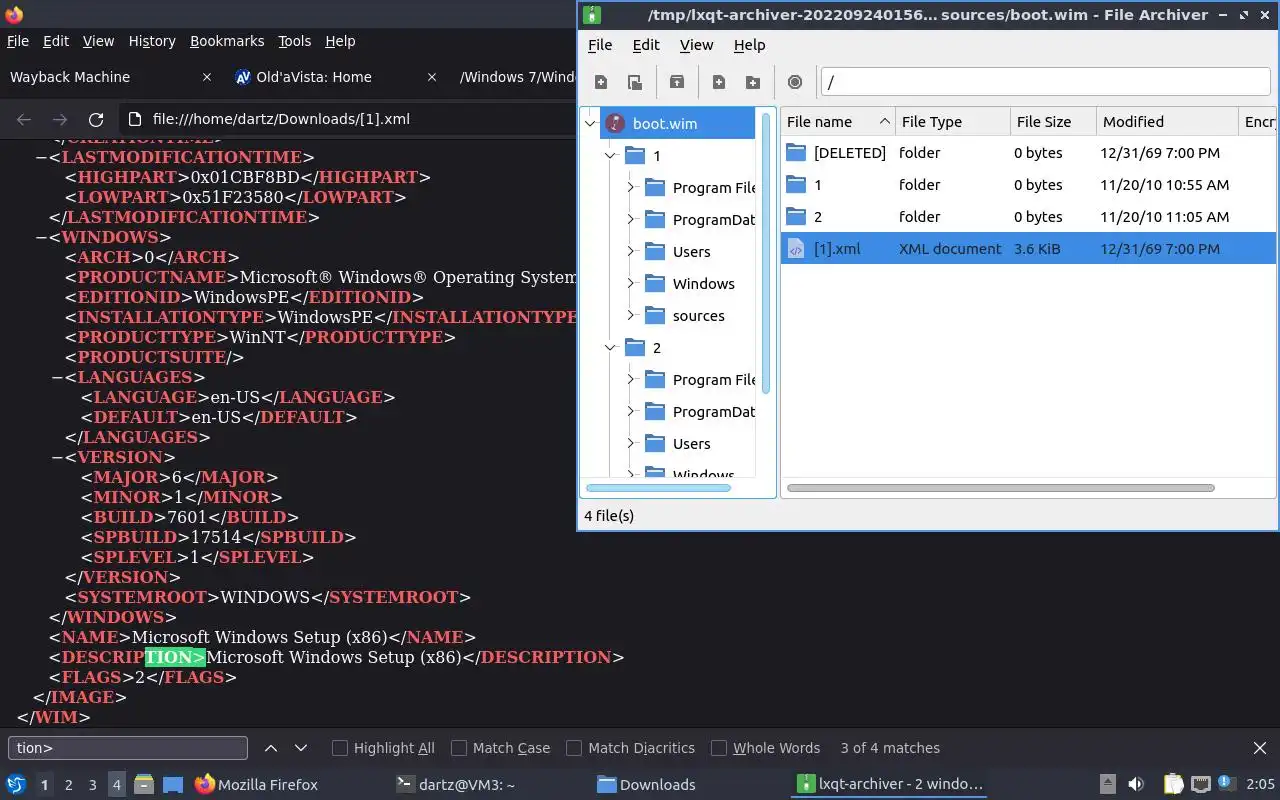Sort the list by the File name column
1280x800 pixels.
coord(838,122)
